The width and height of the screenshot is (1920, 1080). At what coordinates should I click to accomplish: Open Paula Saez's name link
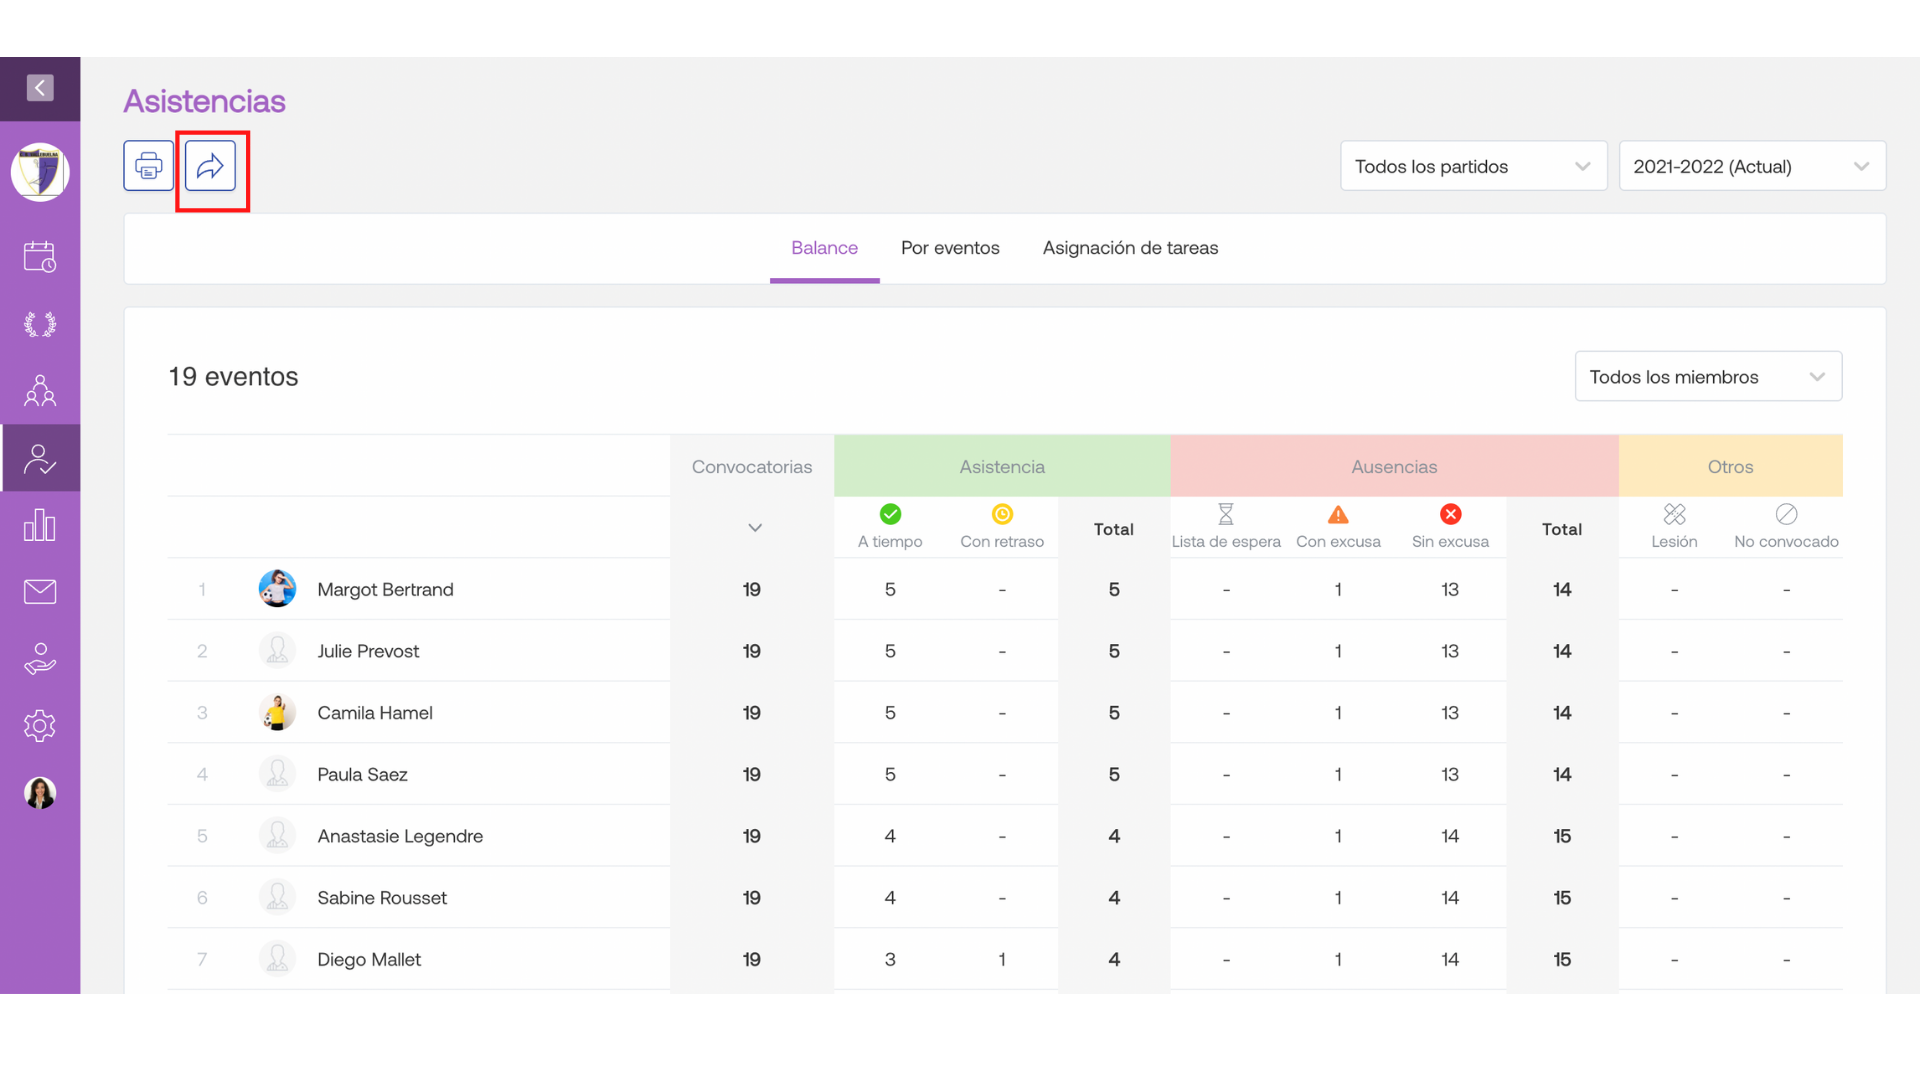click(362, 775)
